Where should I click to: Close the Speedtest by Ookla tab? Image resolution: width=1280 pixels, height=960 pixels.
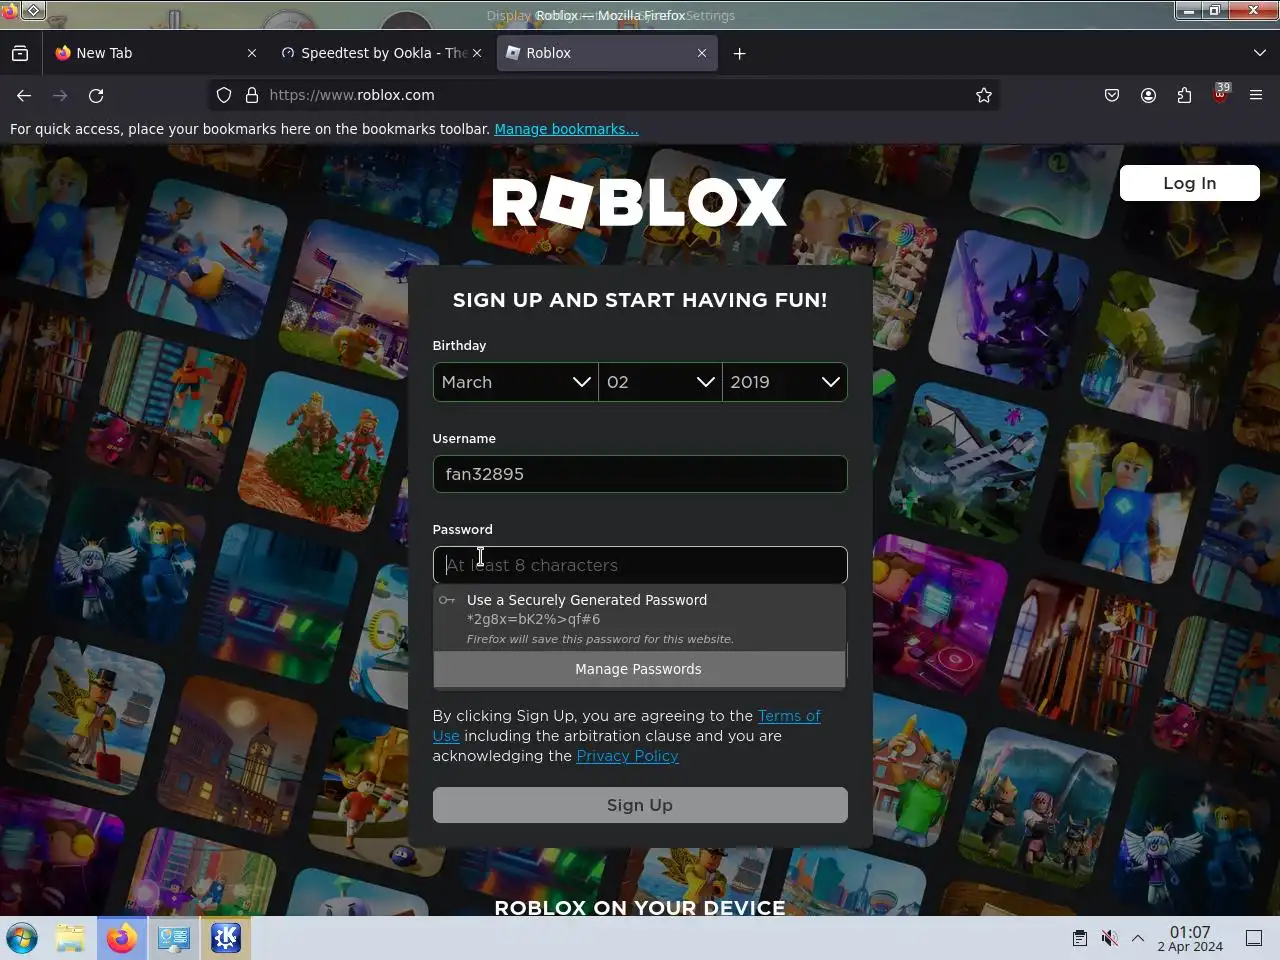click(477, 53)
